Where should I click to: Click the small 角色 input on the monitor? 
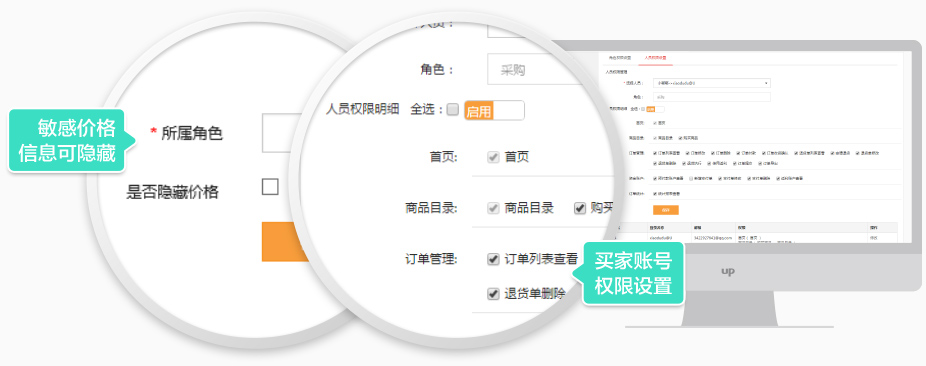pos(712,97)
